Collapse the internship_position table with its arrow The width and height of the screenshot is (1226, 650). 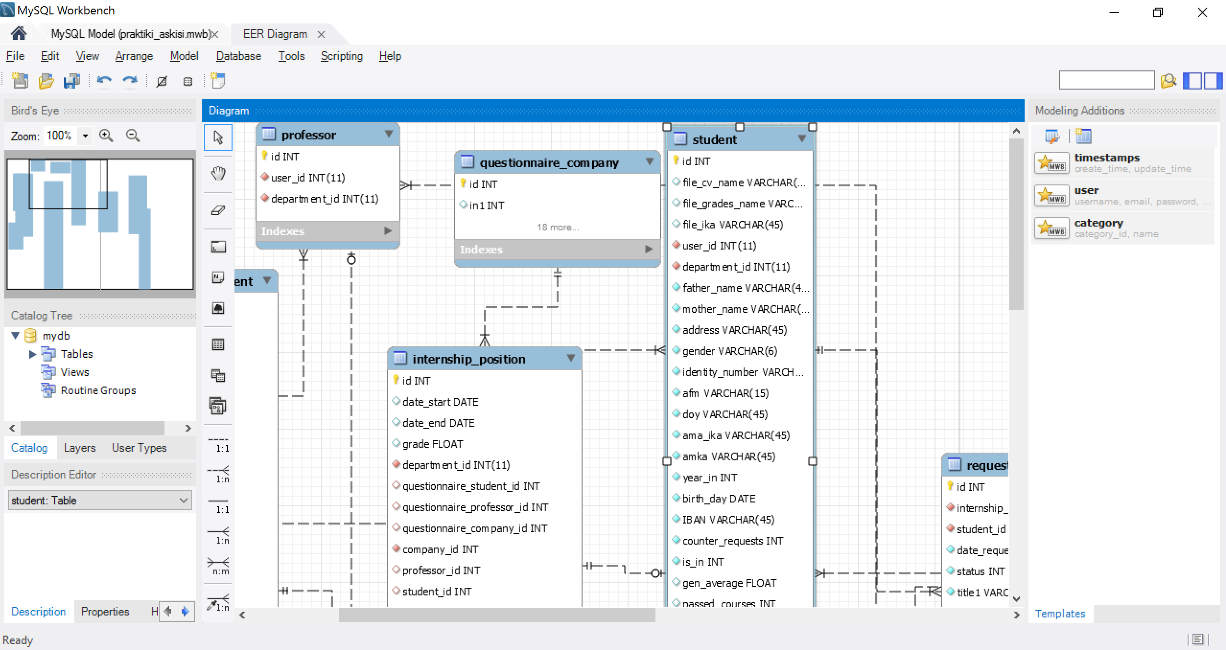click(571, 358)
